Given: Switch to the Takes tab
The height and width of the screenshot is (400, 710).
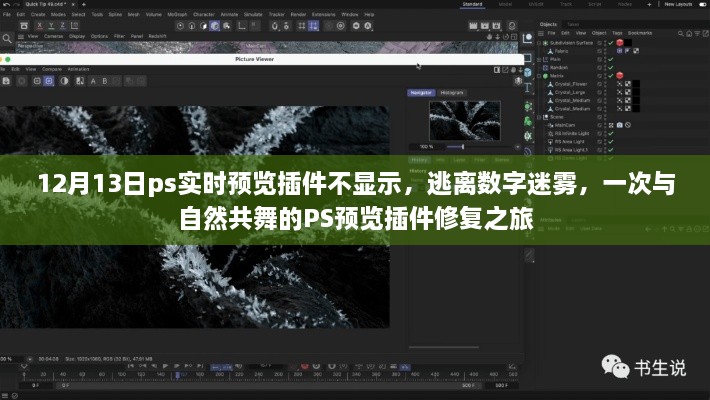Looking at the screenshot, I should tap(573, 24).
